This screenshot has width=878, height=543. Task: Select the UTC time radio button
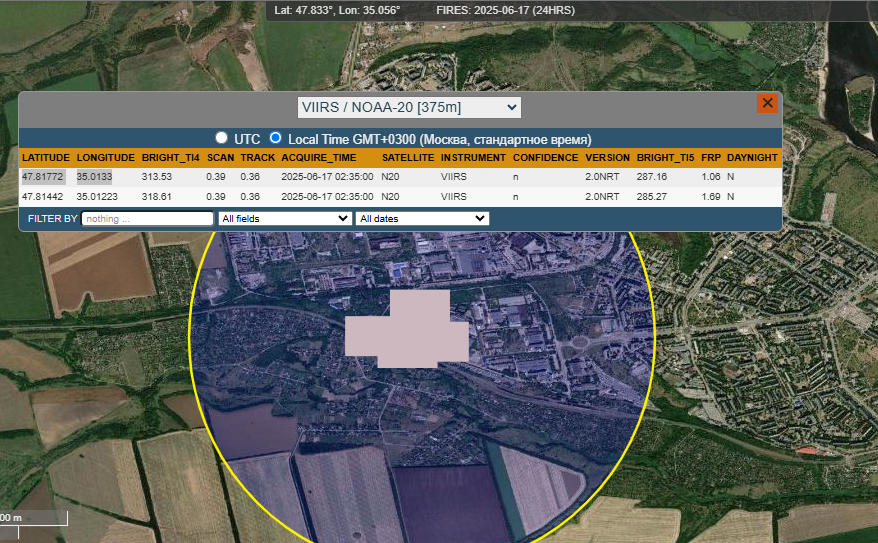click(x=221, y=138)
